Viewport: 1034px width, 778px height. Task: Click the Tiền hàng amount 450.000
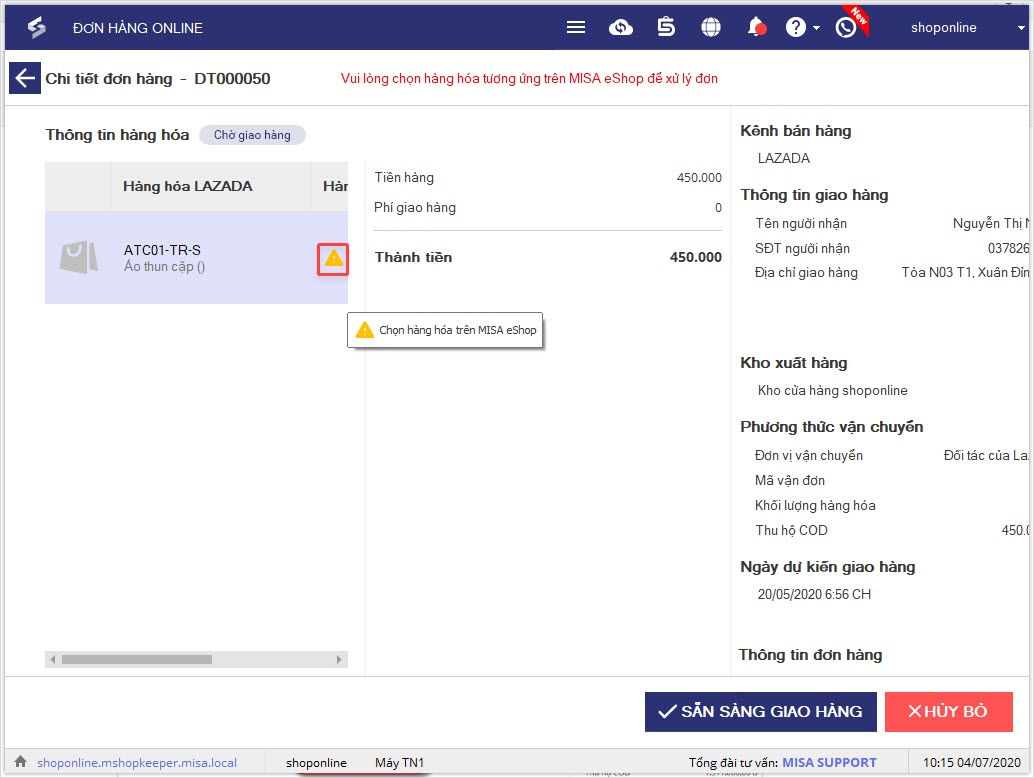pyautogui.click(x=699, y=177)
